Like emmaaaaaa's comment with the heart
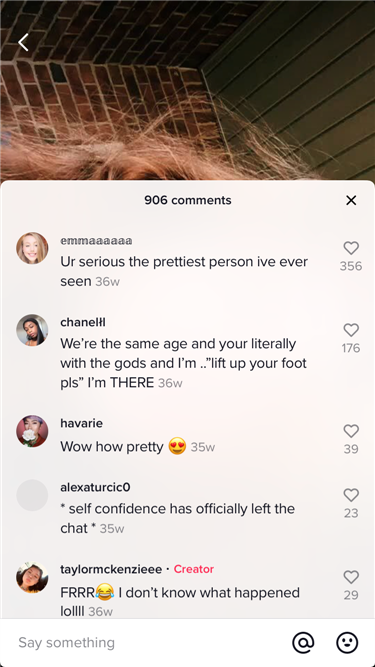Viewport: 375px width, 667px height. [351, 248]
